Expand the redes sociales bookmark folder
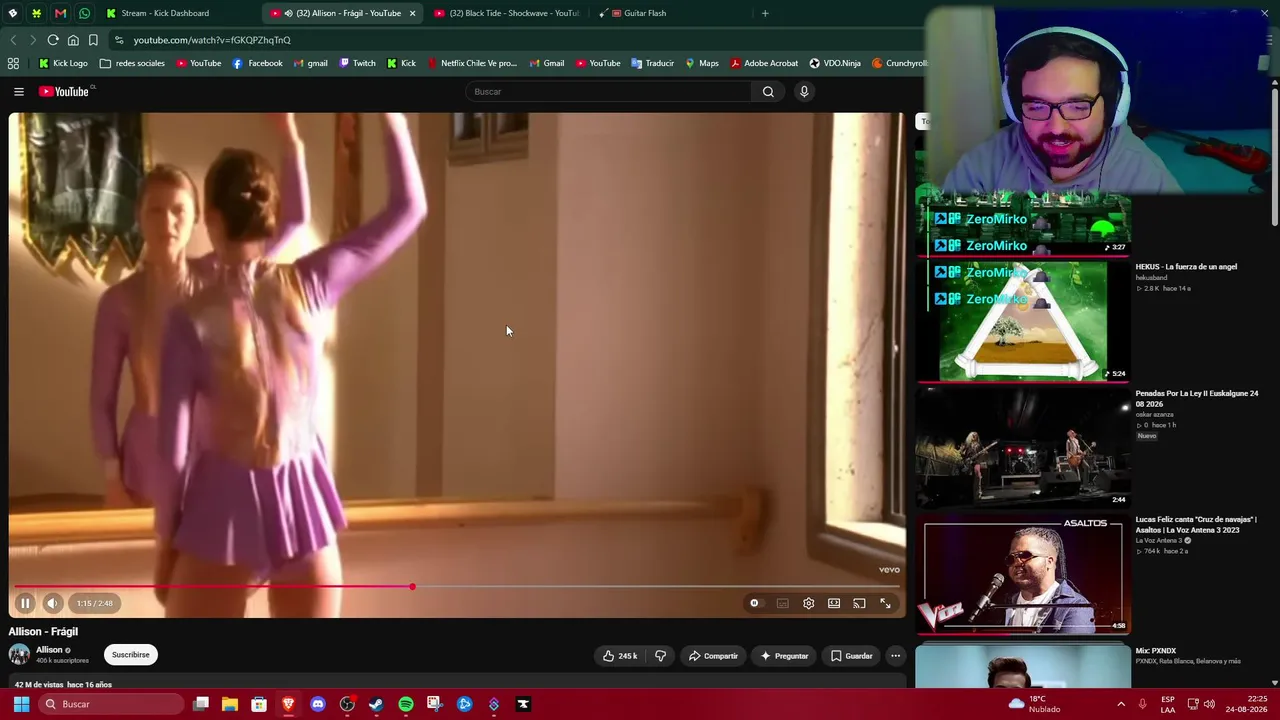The height and width of the screenshot is (720, 1280). 132,63
